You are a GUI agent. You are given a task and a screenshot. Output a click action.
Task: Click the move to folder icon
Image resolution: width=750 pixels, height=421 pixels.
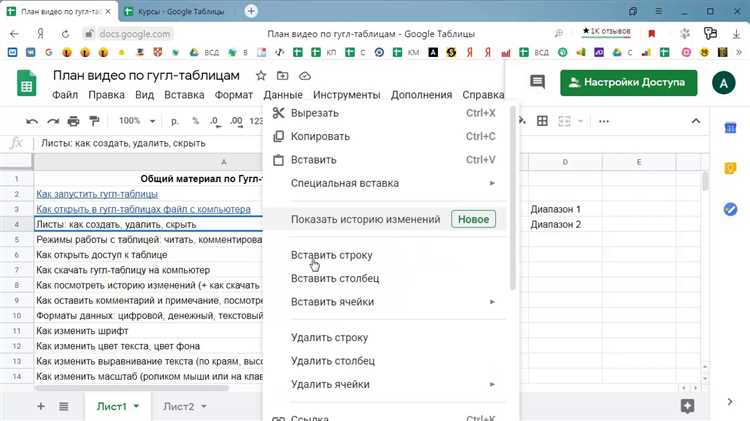tap(283, 76)
